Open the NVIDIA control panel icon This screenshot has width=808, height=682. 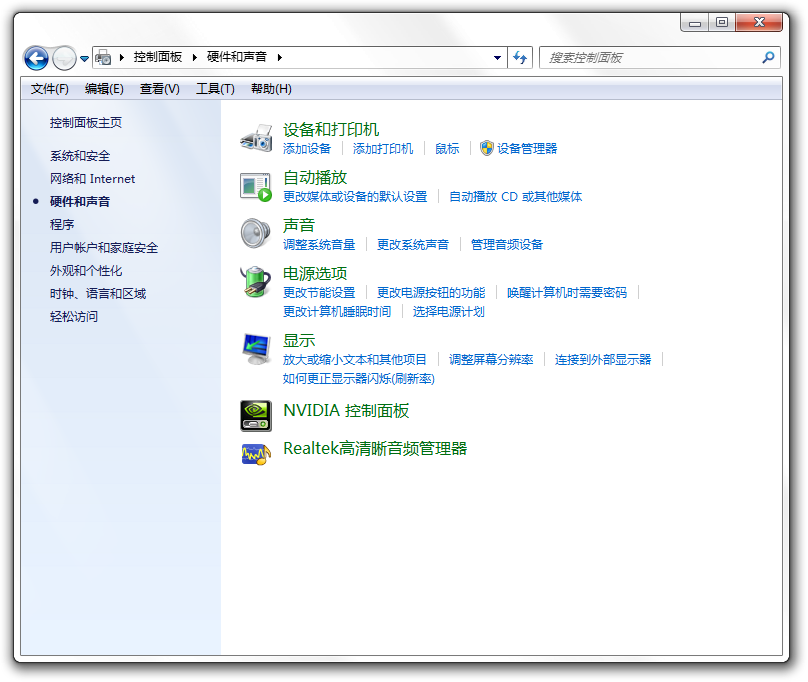256,415
